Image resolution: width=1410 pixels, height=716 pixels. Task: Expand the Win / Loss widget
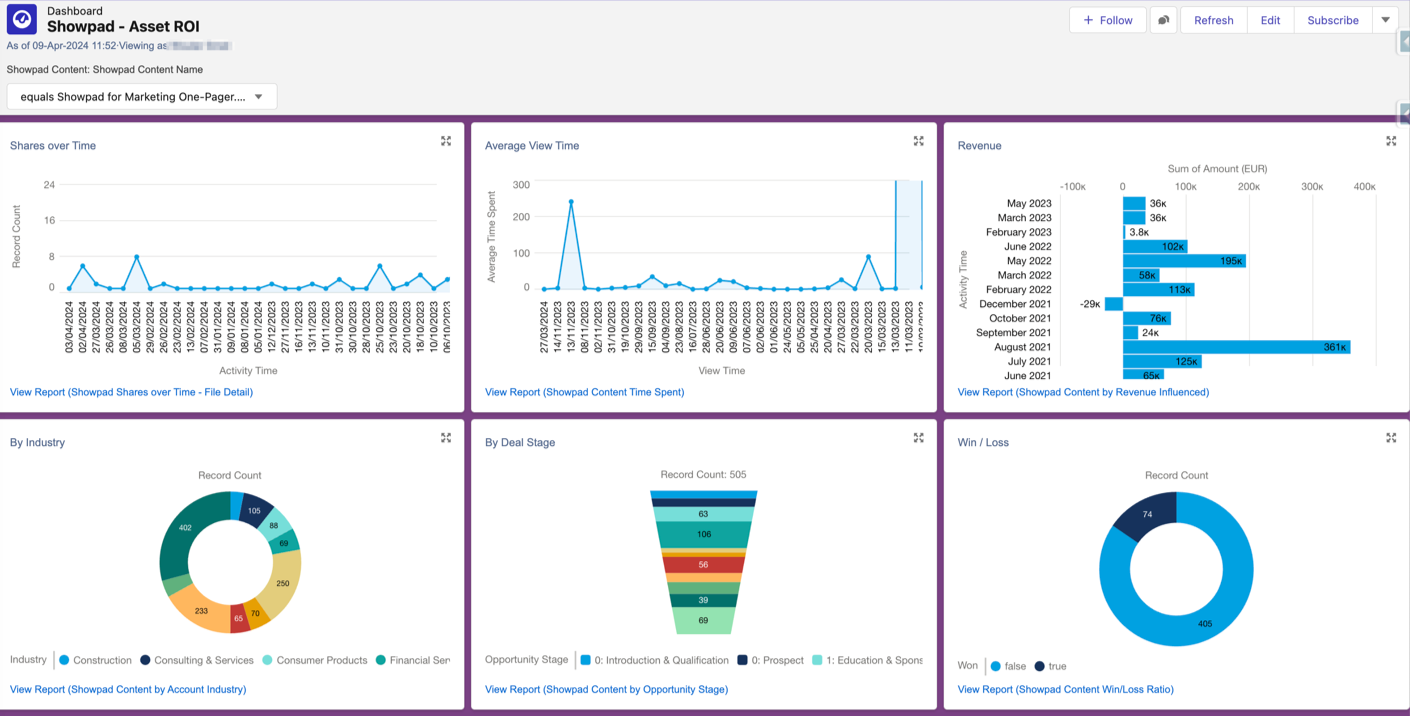[1391, 438]
